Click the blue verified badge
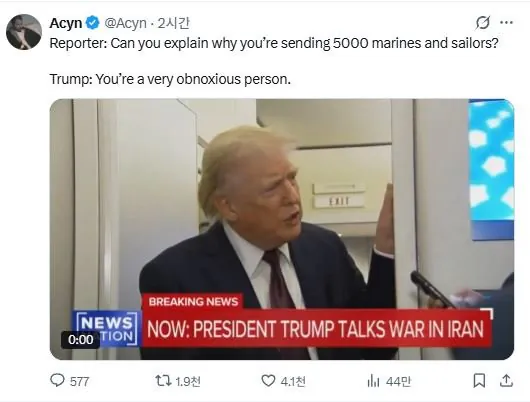Viewport: 530px width, 402px height. pyautogui.click(x=92, y=23)
